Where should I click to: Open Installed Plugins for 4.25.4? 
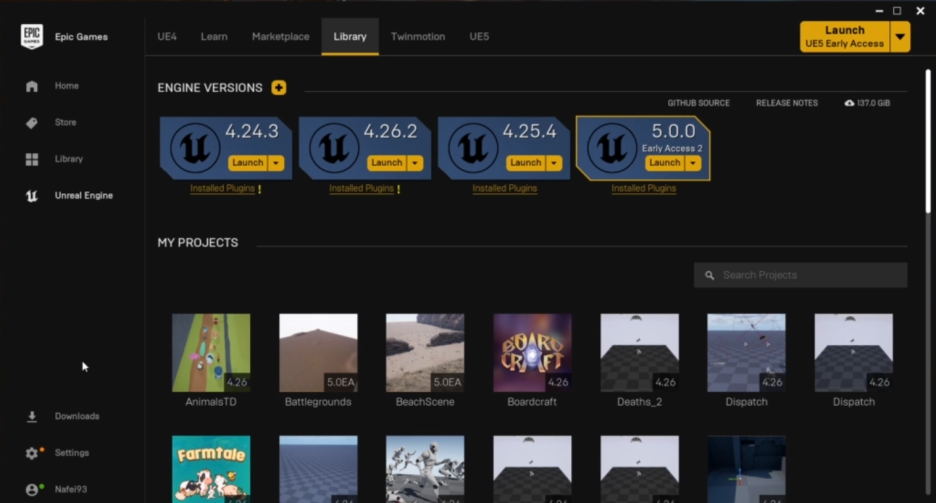(505, 189)
